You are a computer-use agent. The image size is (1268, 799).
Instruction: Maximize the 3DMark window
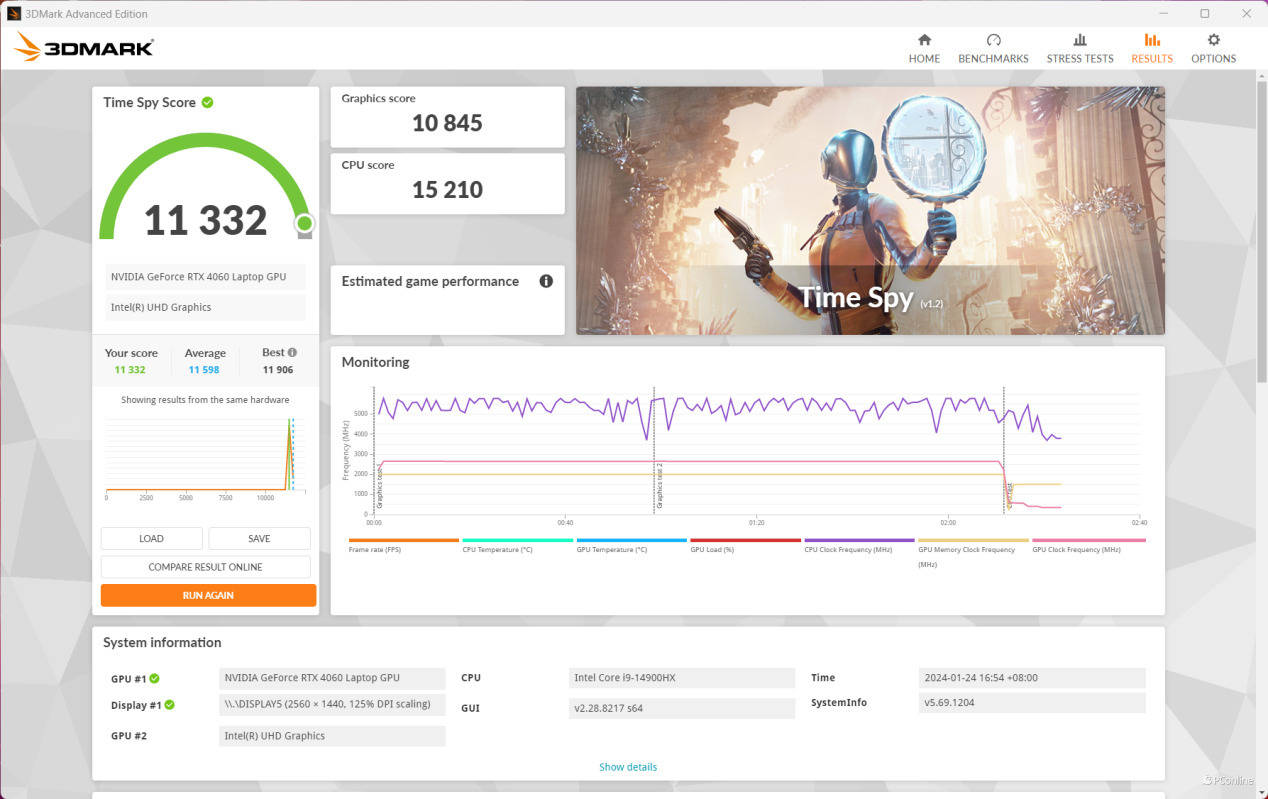coord(1204,13)
